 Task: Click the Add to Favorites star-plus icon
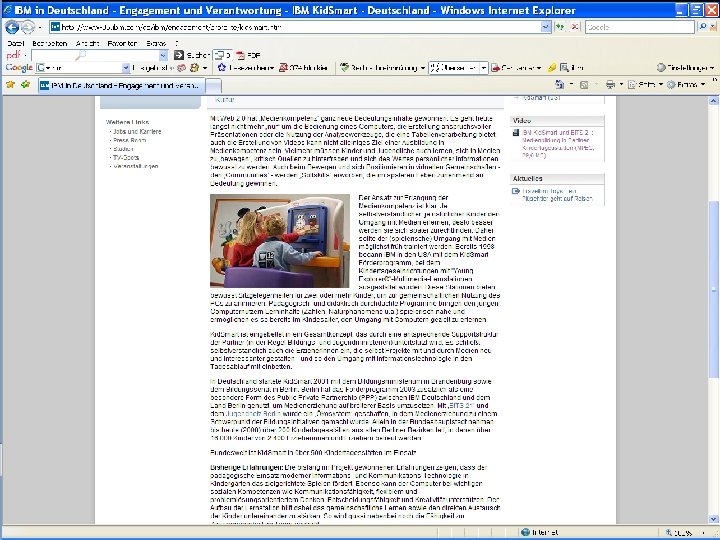26,84
